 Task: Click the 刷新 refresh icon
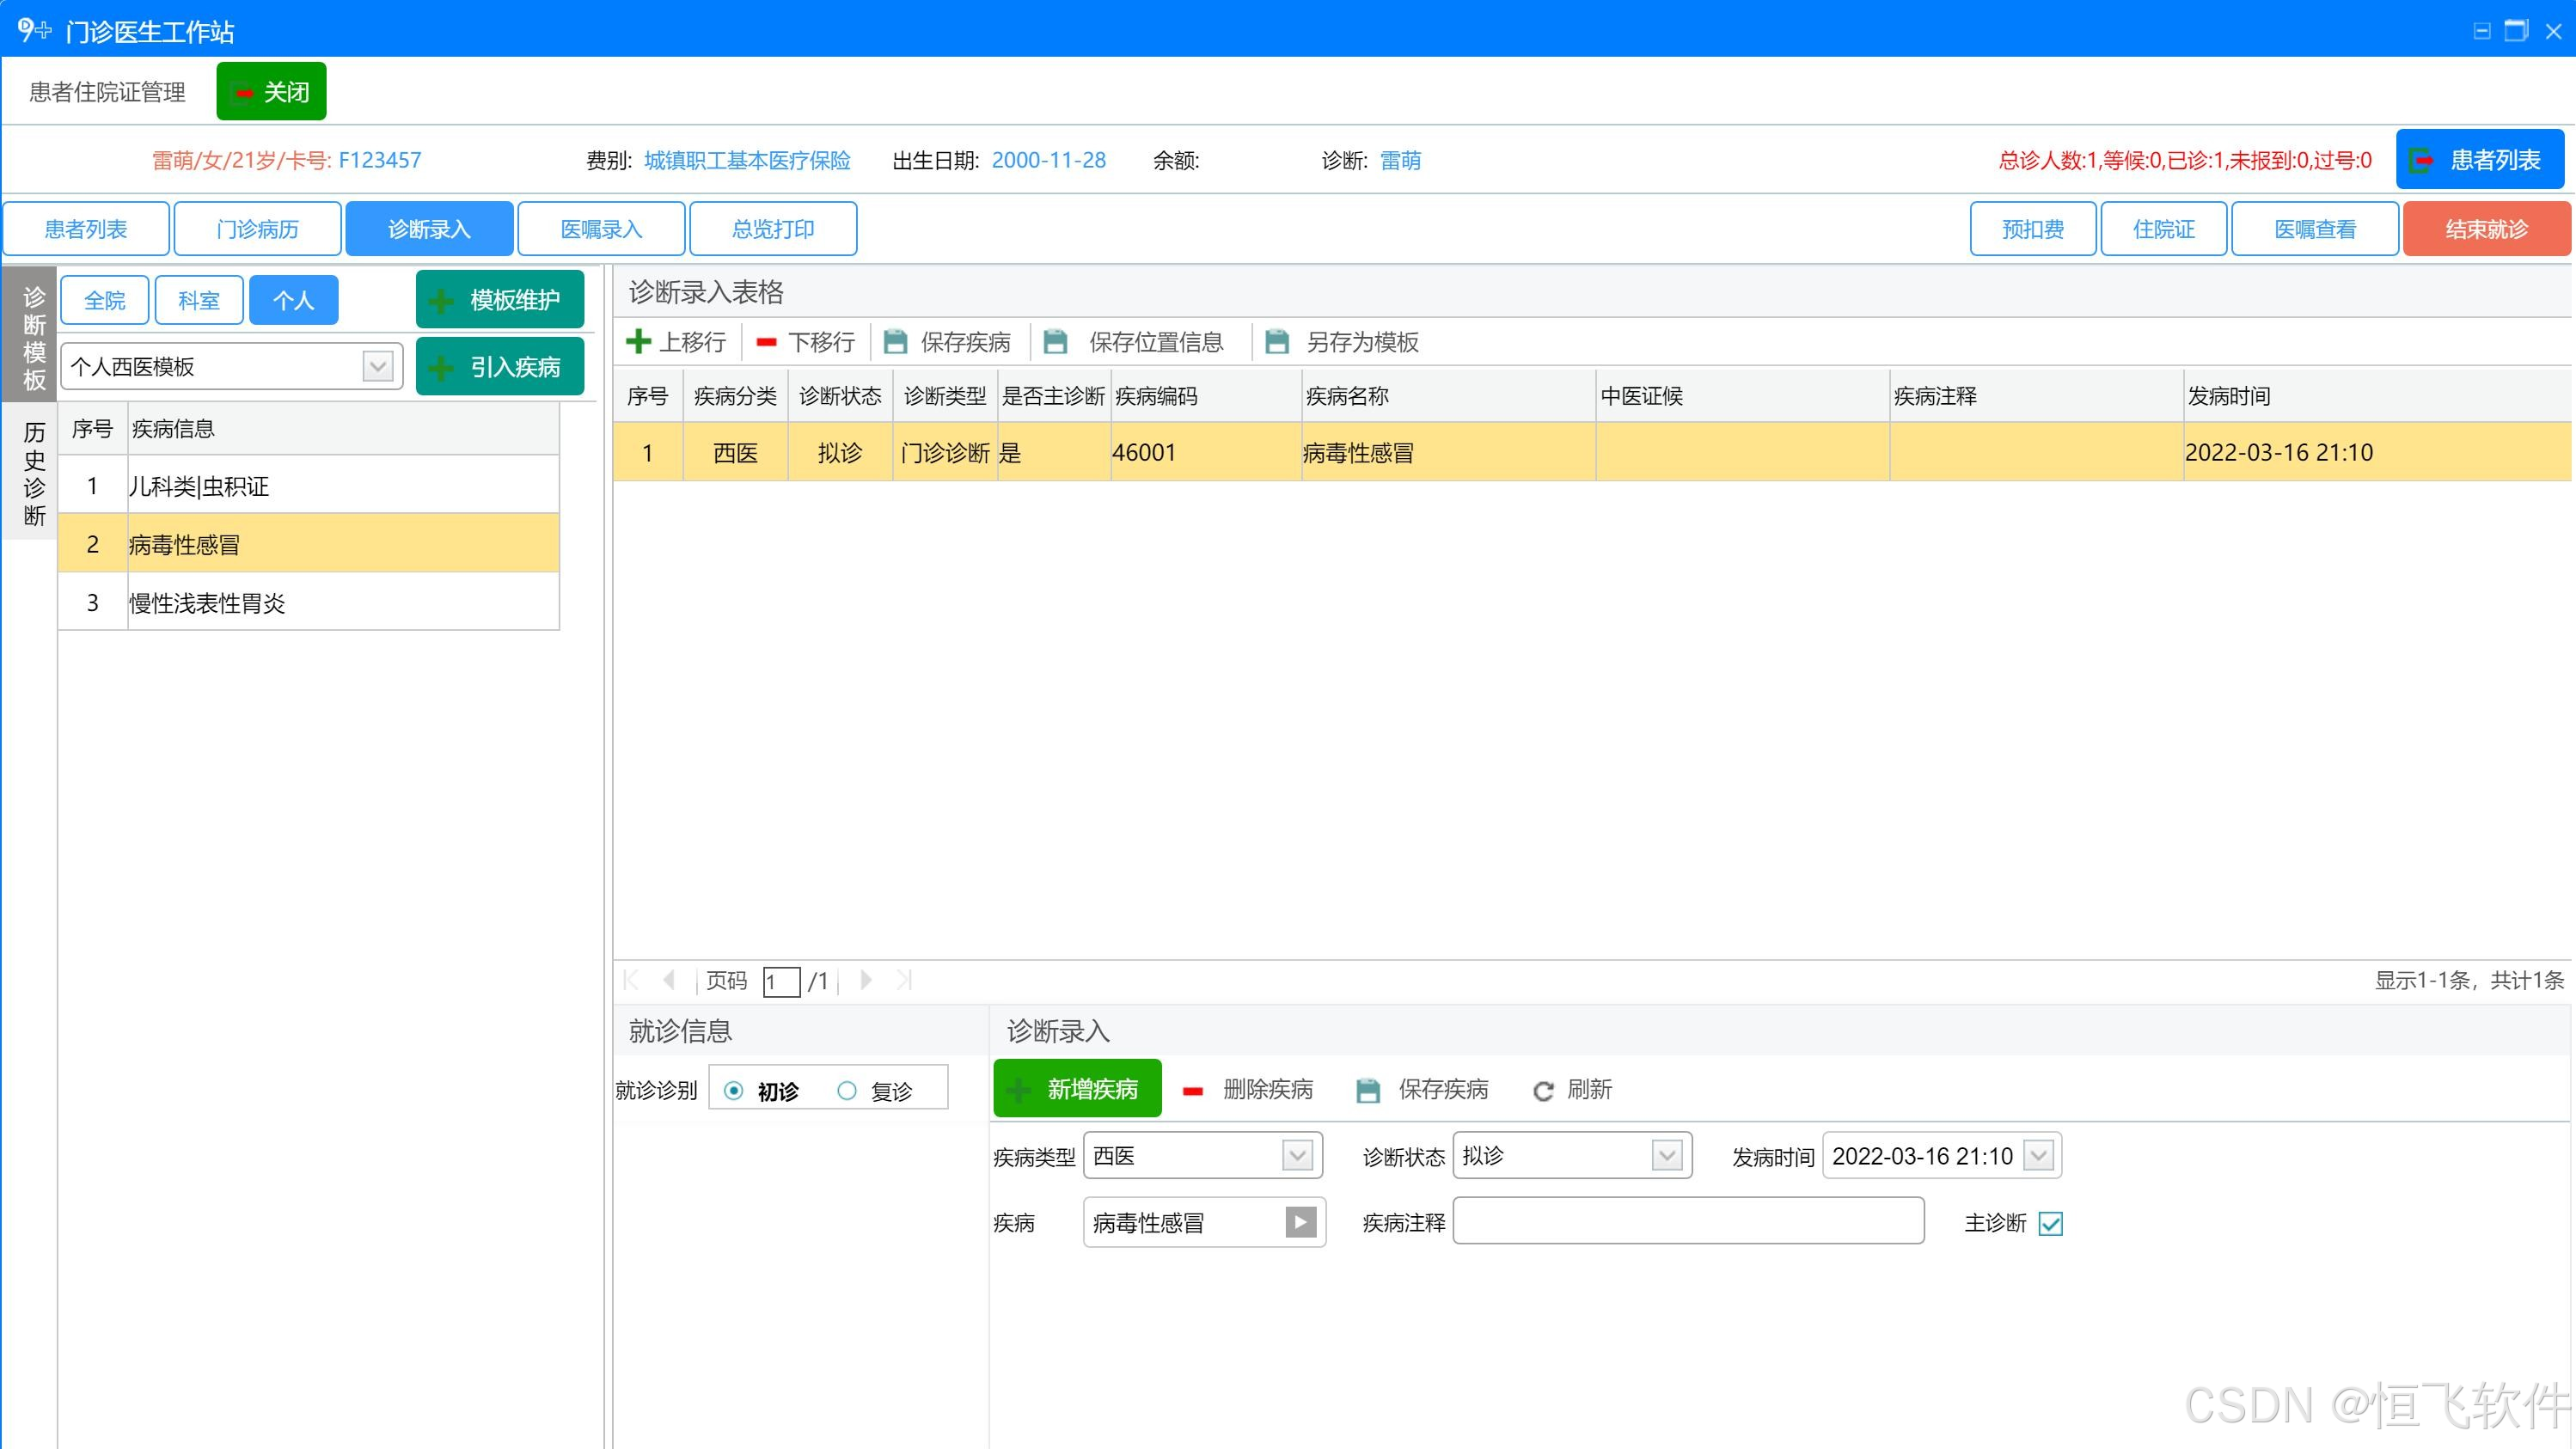(x=1543, y=1090)
